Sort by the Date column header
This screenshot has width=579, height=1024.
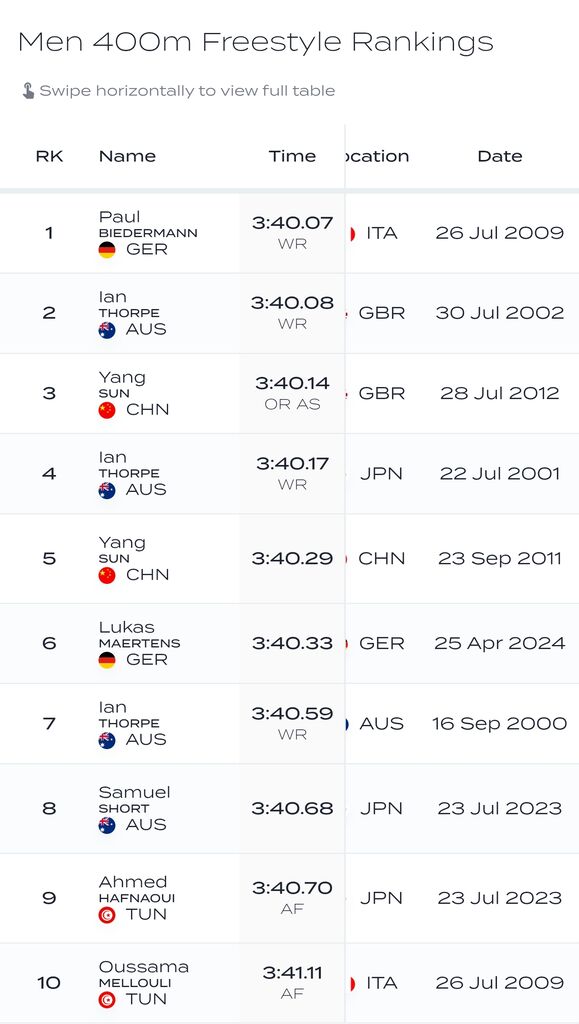point(500,156)
